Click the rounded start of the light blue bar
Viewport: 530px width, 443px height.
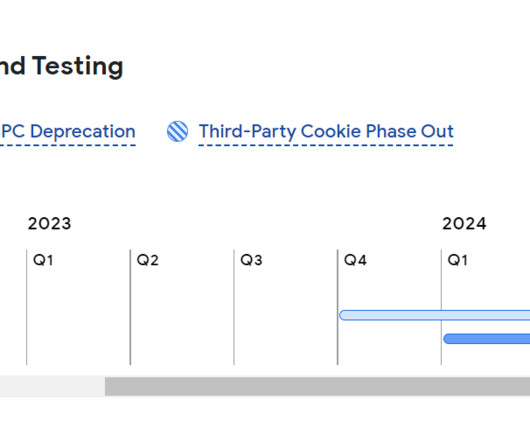click(344, 315)
